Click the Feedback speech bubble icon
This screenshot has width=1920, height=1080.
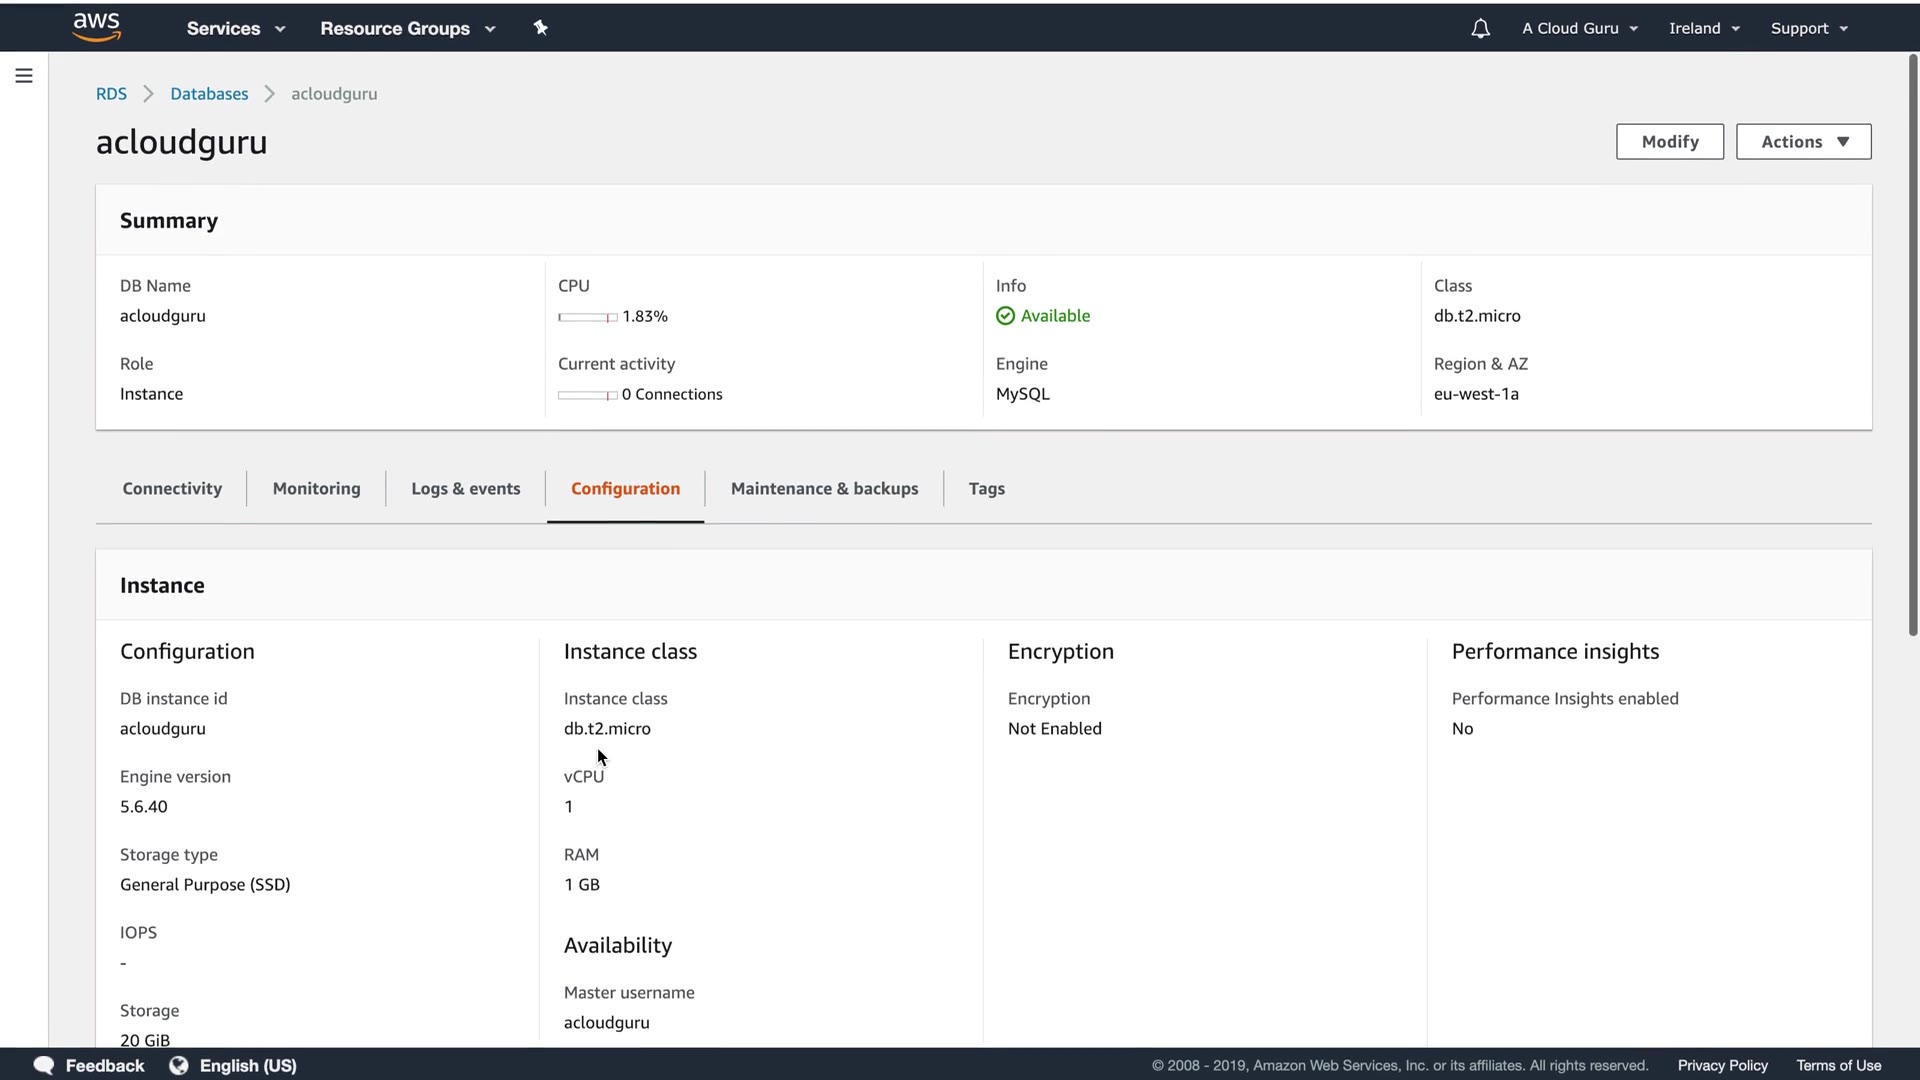tap(44, 1065)
